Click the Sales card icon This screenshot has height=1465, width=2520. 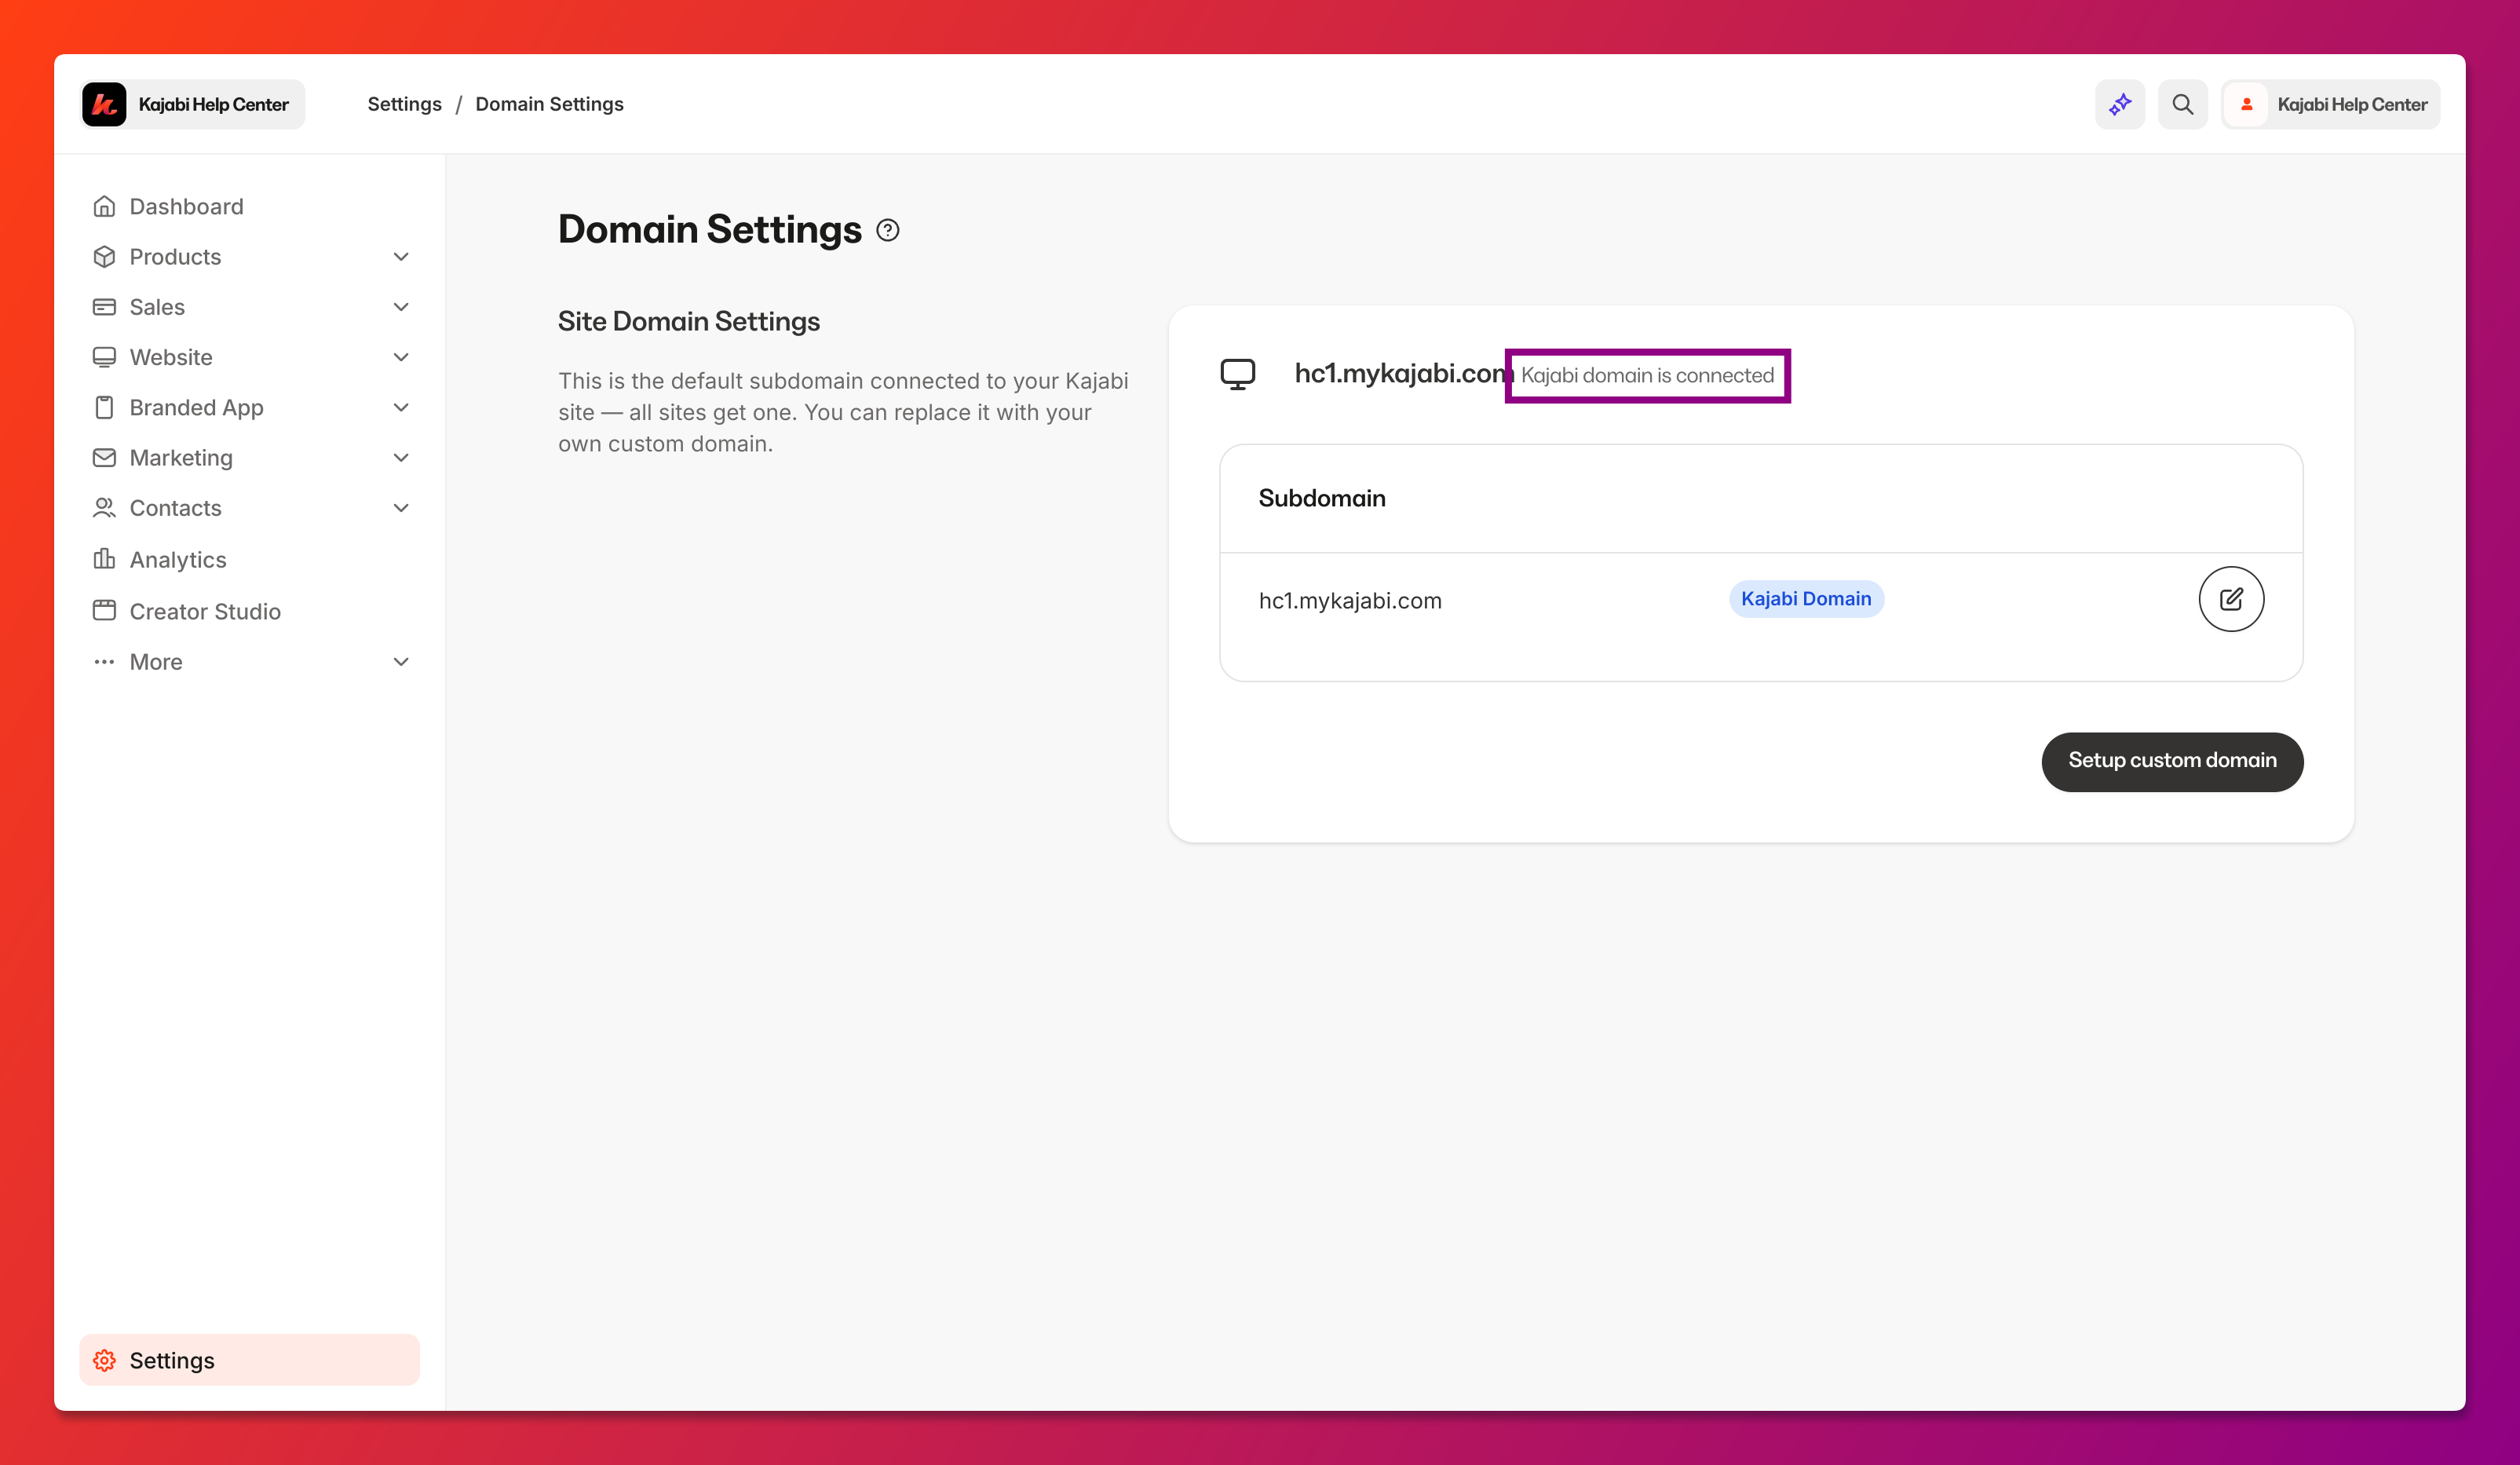click(x=104, y=307)
